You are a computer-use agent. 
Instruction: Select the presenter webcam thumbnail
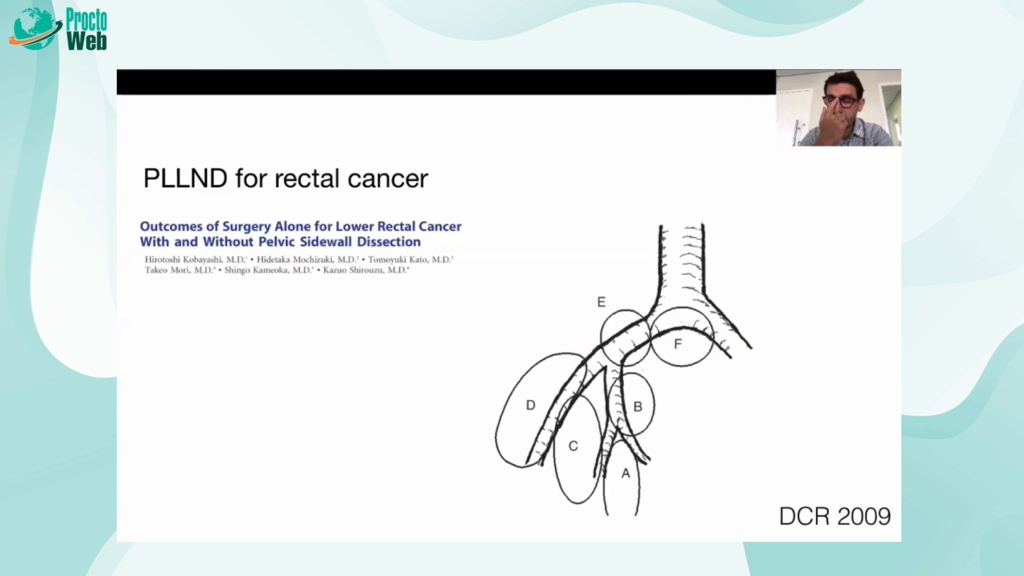coord(838,108)
